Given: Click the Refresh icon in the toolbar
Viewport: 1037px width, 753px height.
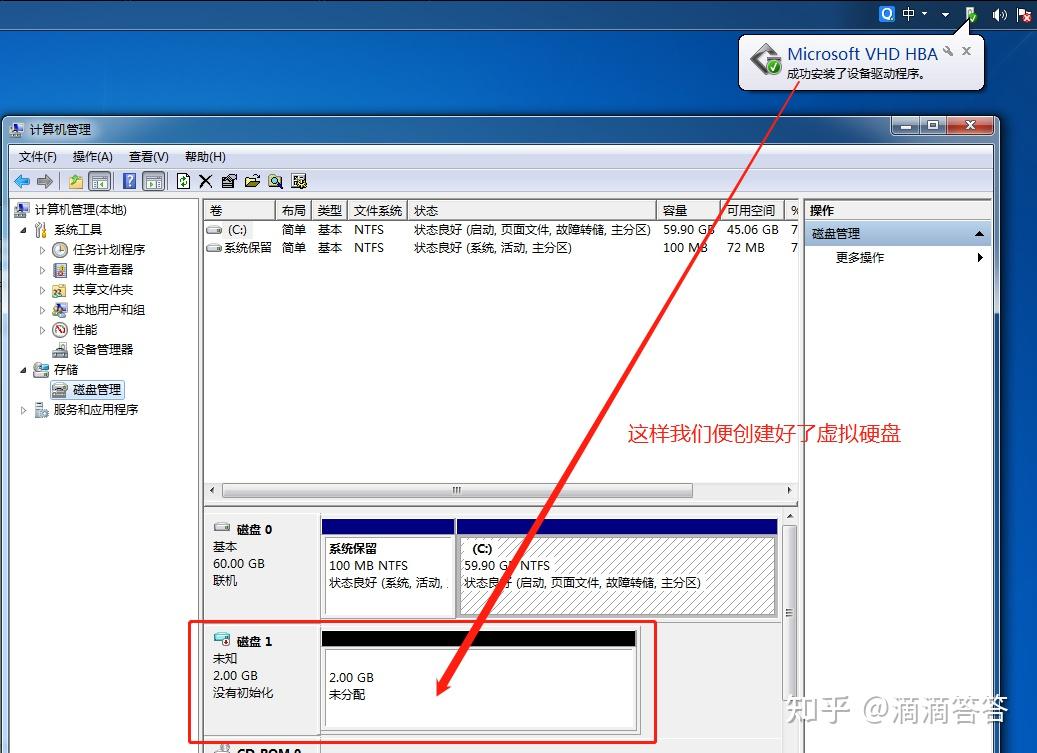Looking at the screenshot, I should point(182,181).
